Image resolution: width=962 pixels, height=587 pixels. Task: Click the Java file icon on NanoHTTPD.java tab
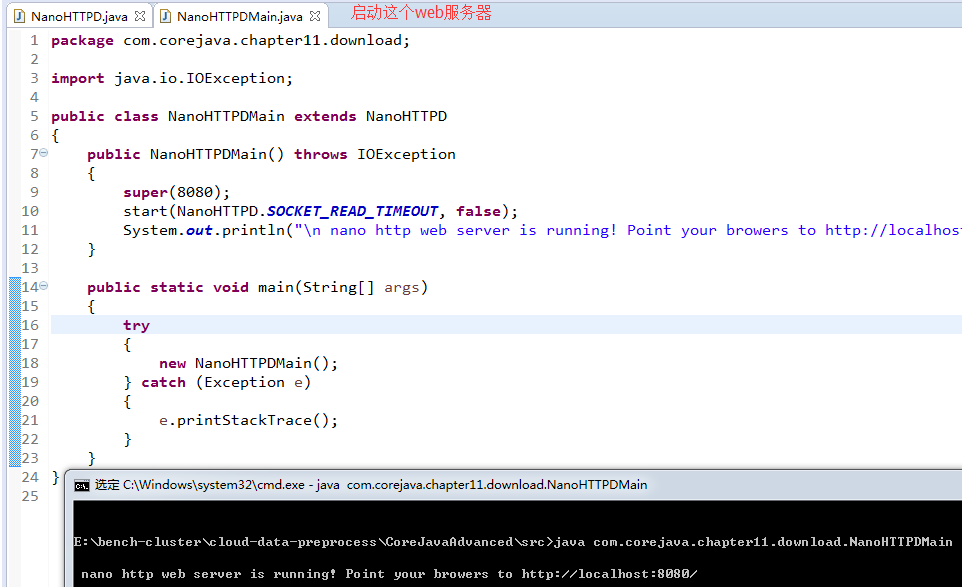pyautogui.click(x=20, y=16)
